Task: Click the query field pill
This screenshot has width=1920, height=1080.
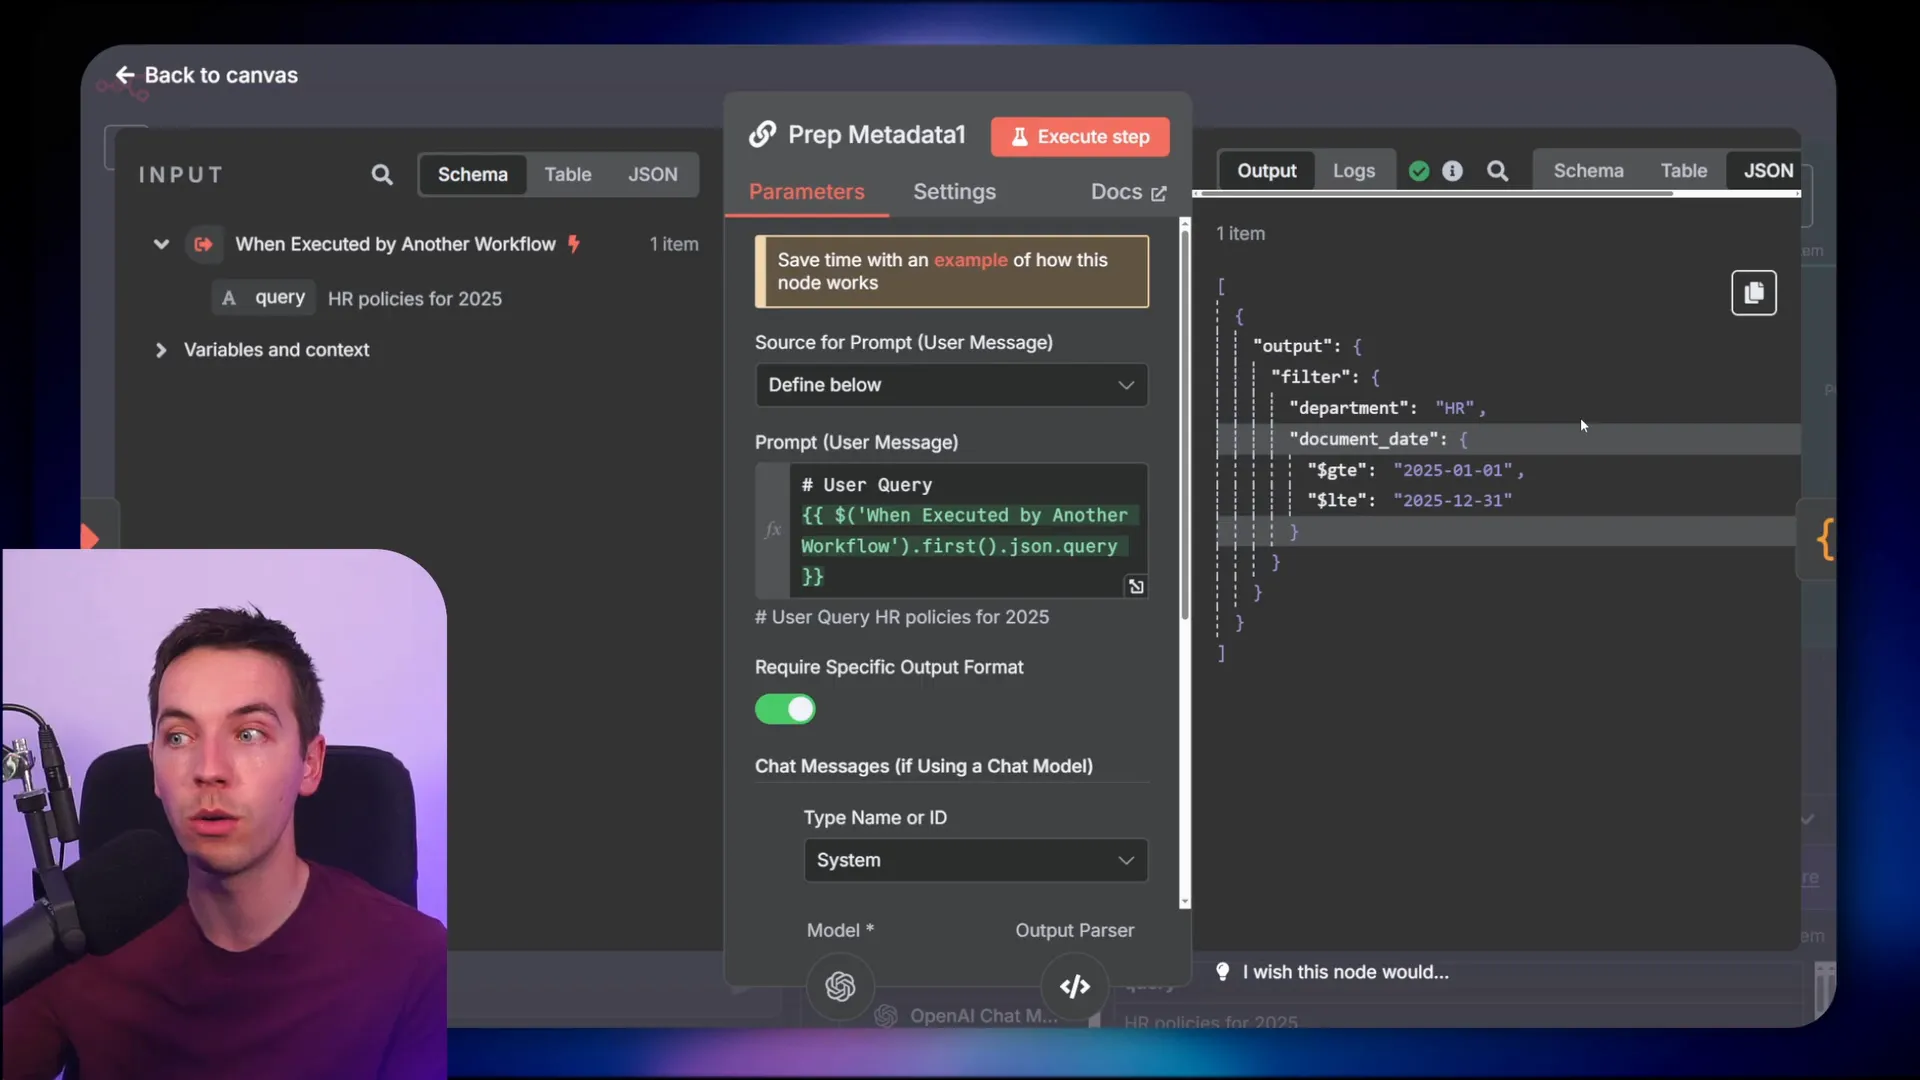Action: 264,298
